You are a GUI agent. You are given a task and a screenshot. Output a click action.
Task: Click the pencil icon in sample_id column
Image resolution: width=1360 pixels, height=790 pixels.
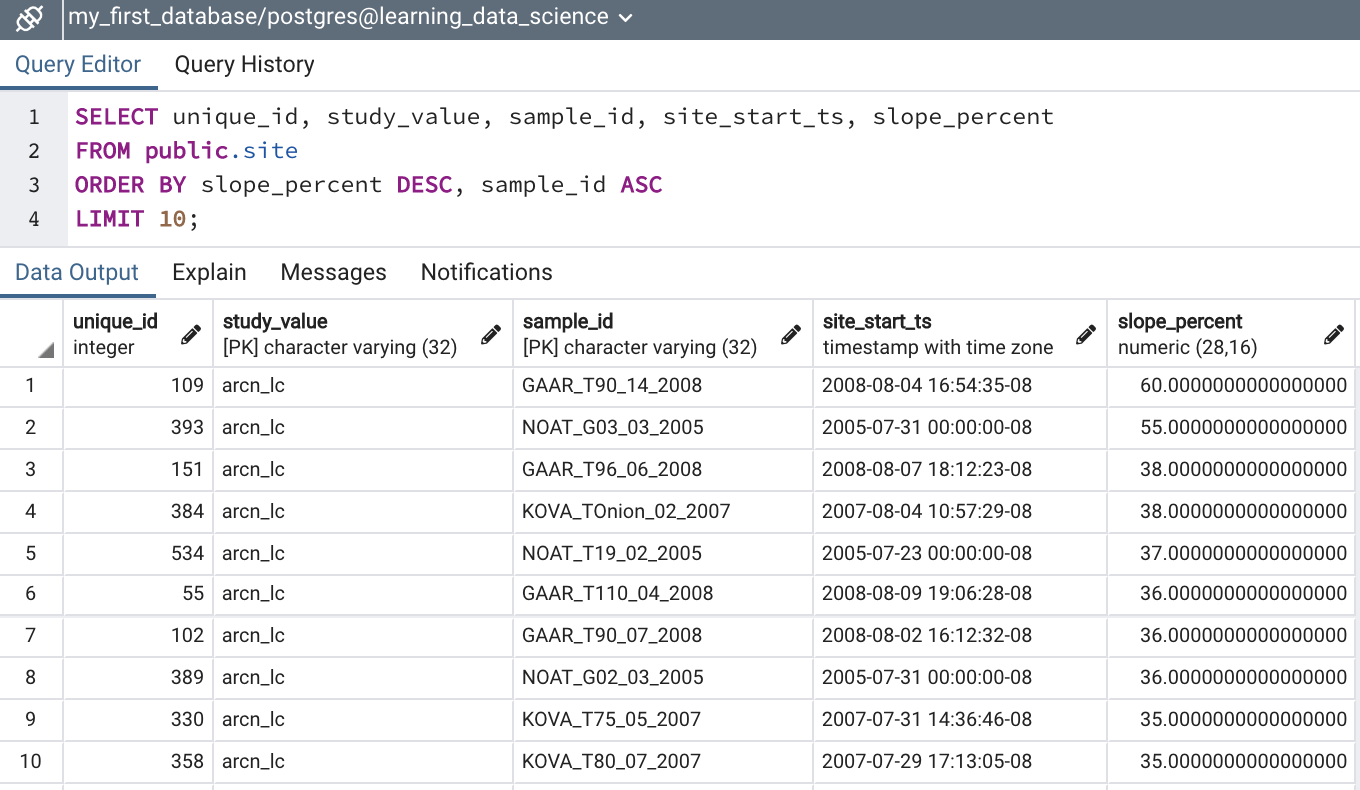791,335
